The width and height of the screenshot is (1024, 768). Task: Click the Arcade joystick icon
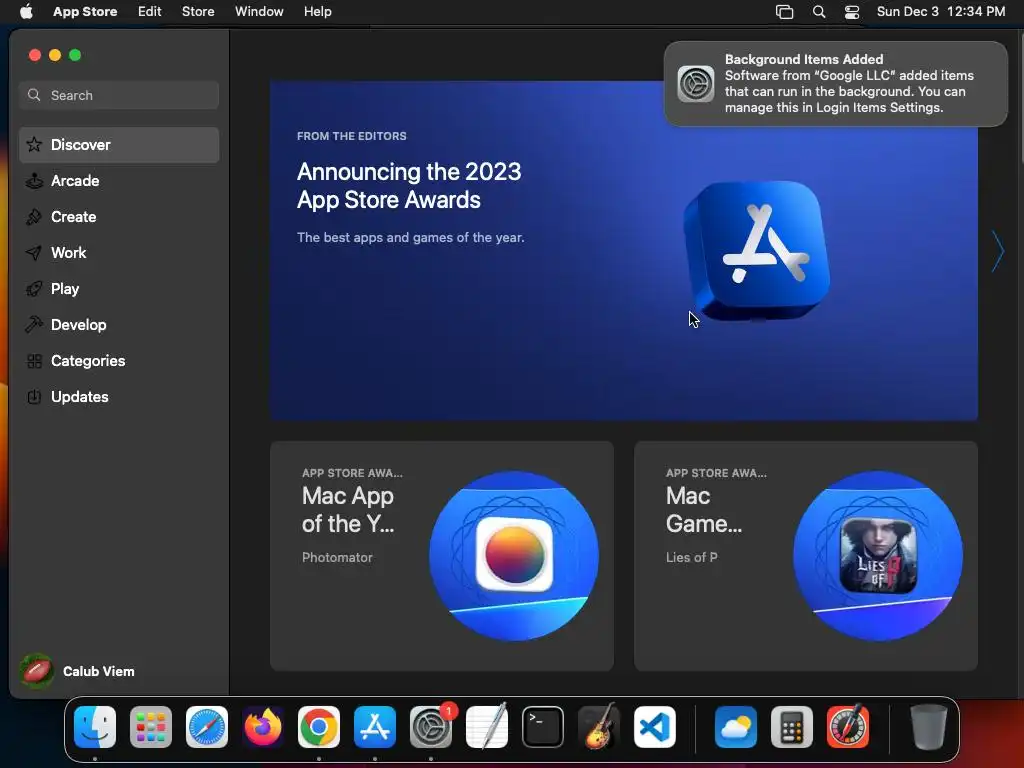click(x=34, y=181)
